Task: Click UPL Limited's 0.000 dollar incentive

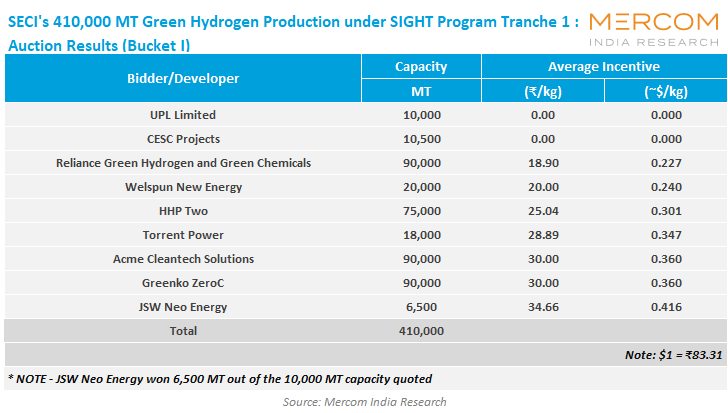Action: 666,115
